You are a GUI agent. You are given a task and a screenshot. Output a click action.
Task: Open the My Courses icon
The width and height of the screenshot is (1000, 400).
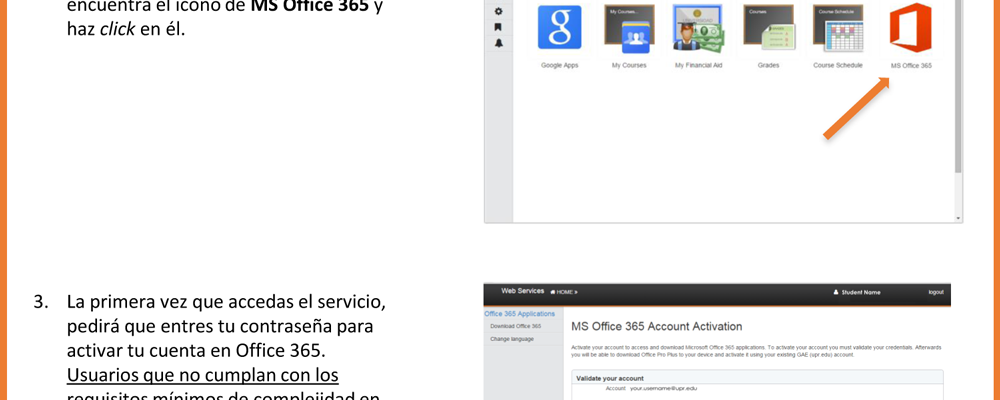click(x=629, y=28)
